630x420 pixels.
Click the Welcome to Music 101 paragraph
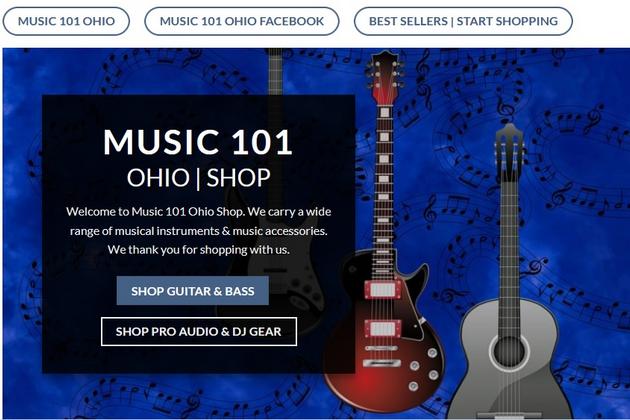pos(198,231)
